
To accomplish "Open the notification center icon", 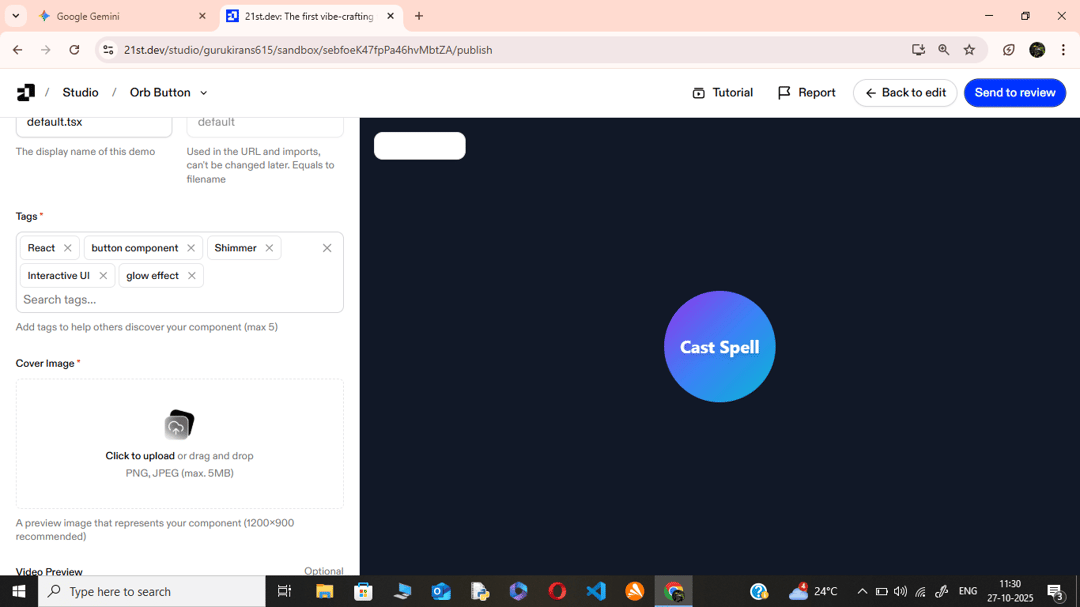I will [x=1055, y=591].
